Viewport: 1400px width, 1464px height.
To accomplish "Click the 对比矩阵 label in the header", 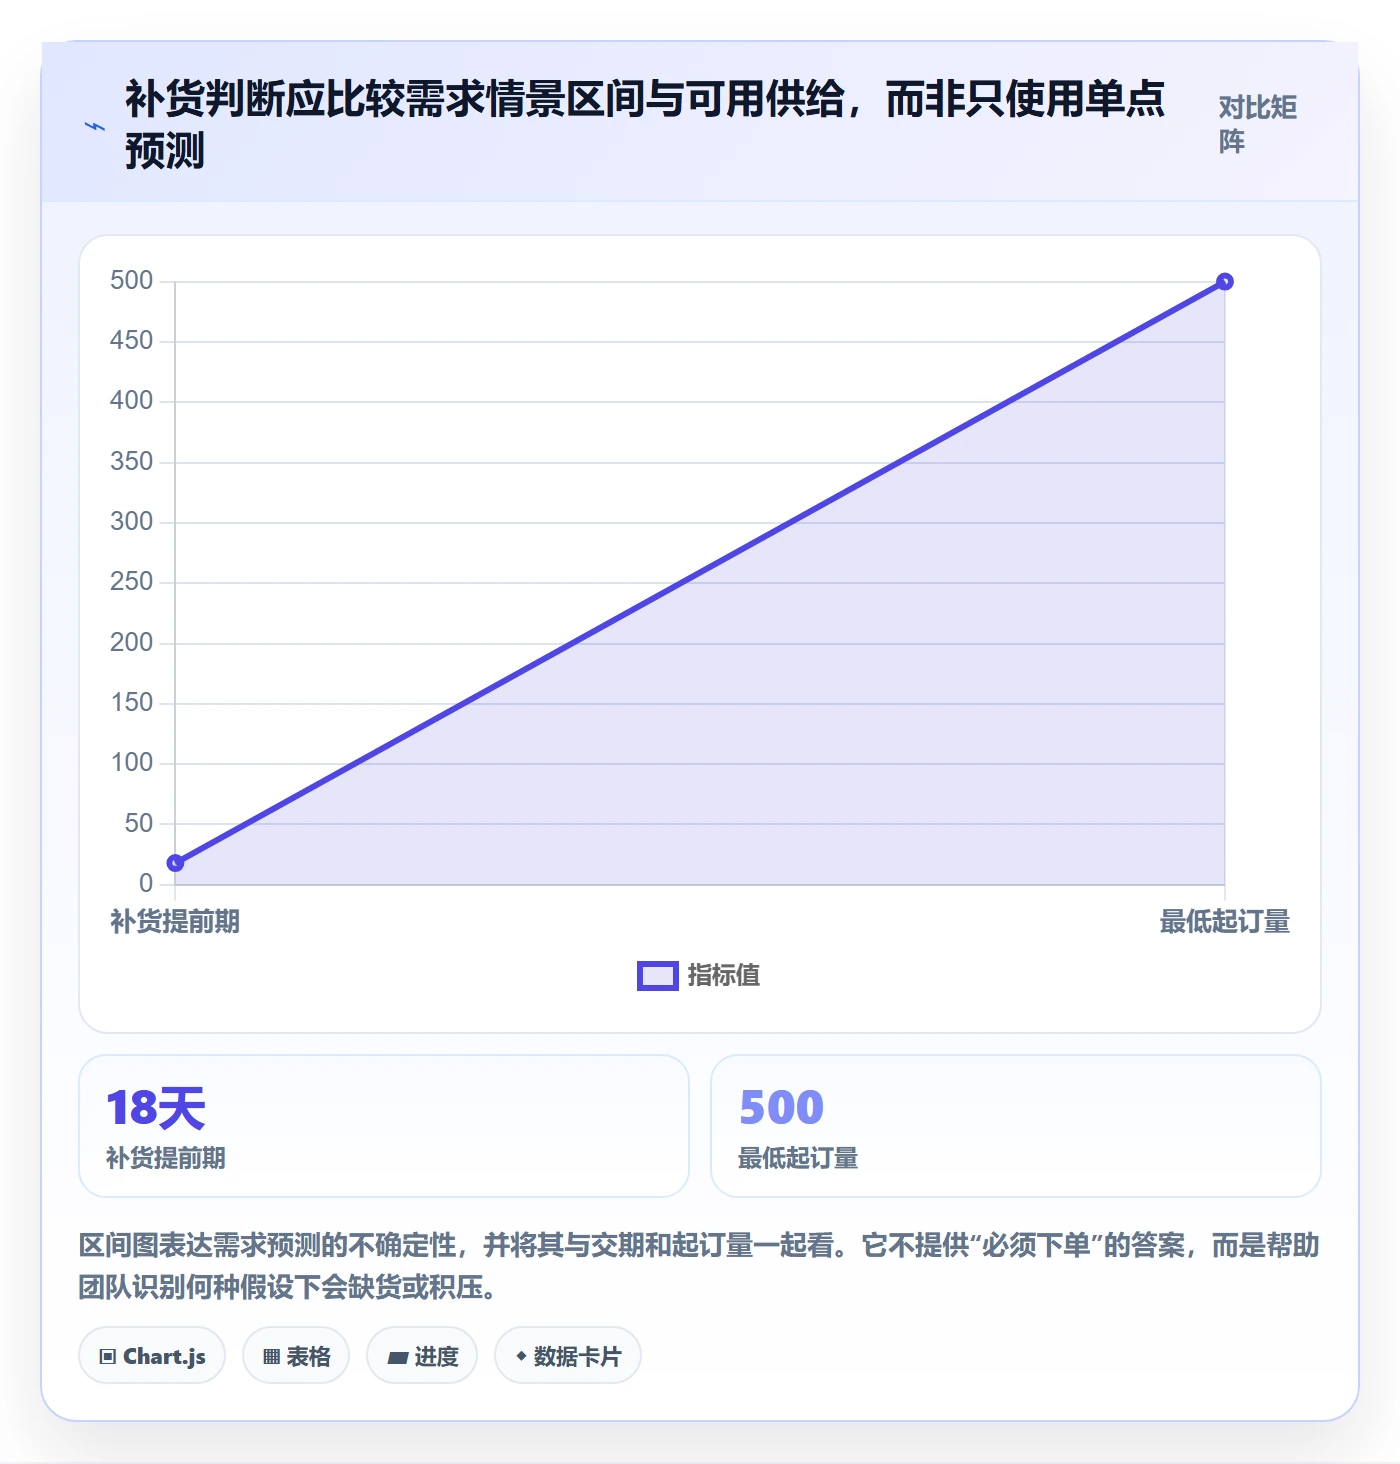I will tap(1257, 124).
